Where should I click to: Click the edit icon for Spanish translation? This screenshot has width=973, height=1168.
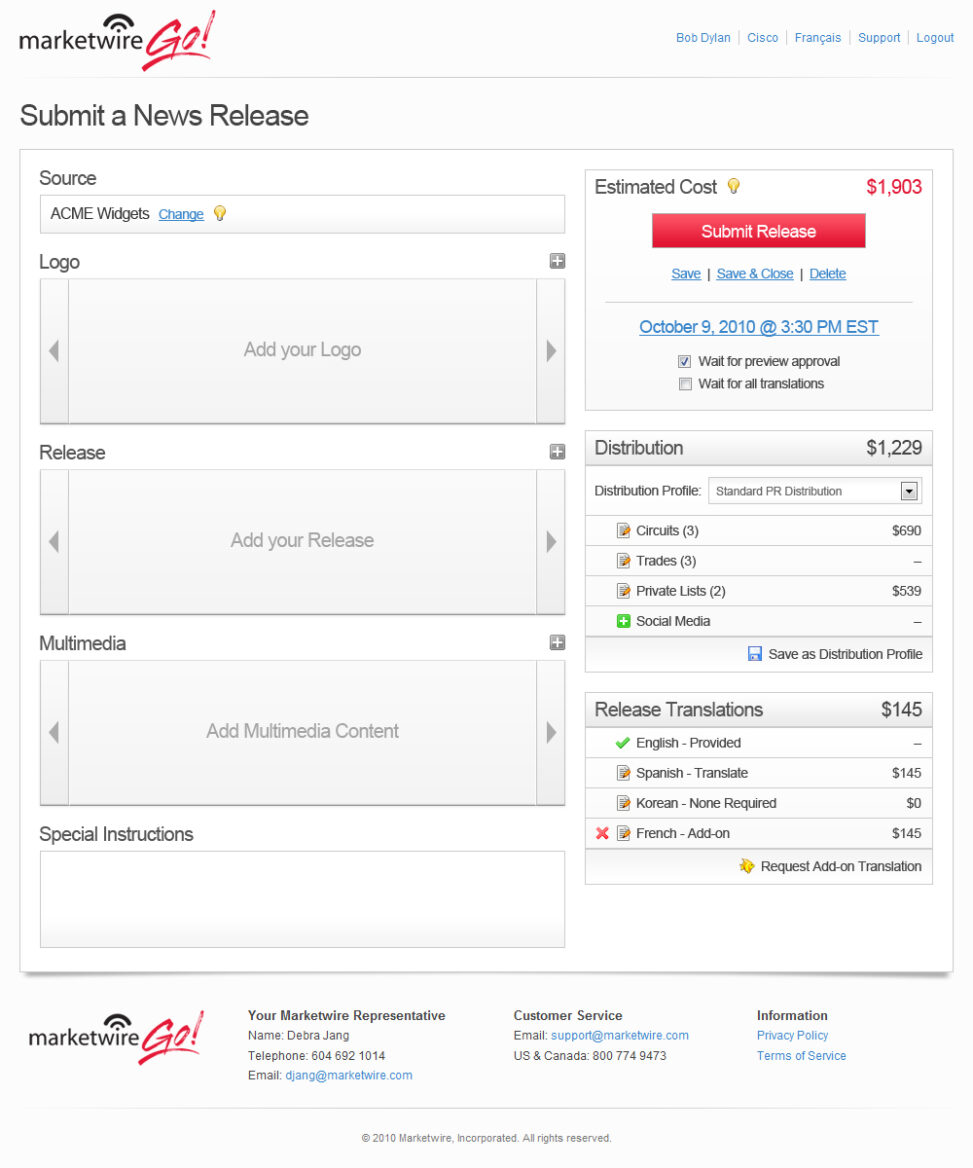pyautogui.click(x=624, y=773)
